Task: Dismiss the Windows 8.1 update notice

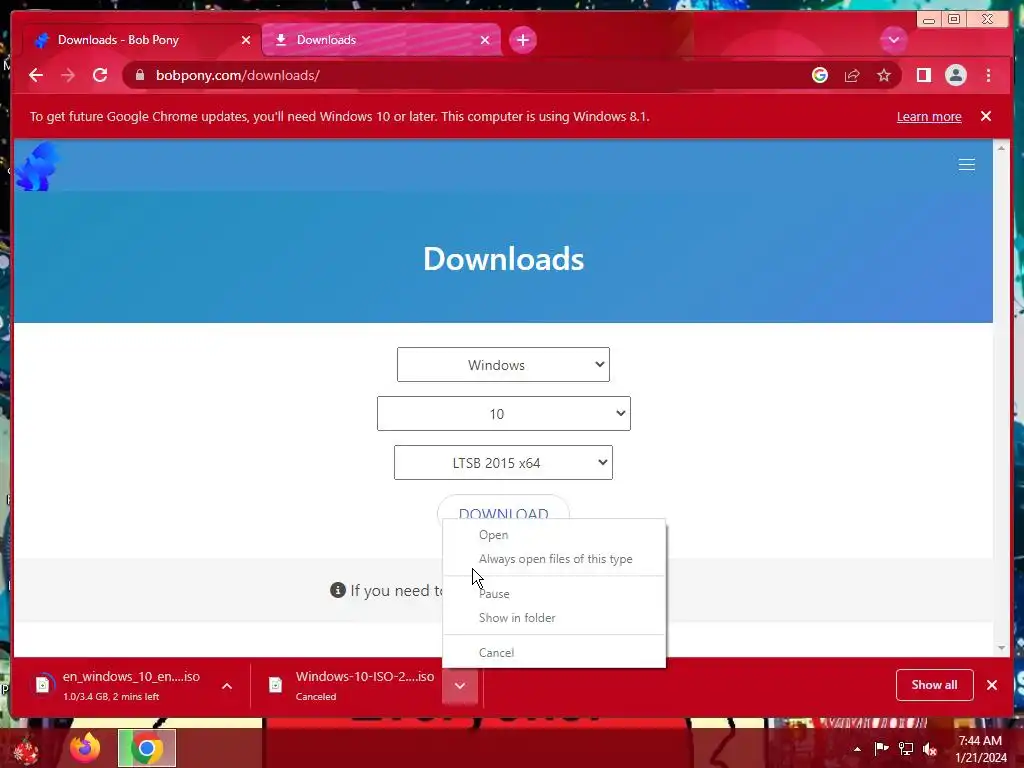Action: click(985, 116)
